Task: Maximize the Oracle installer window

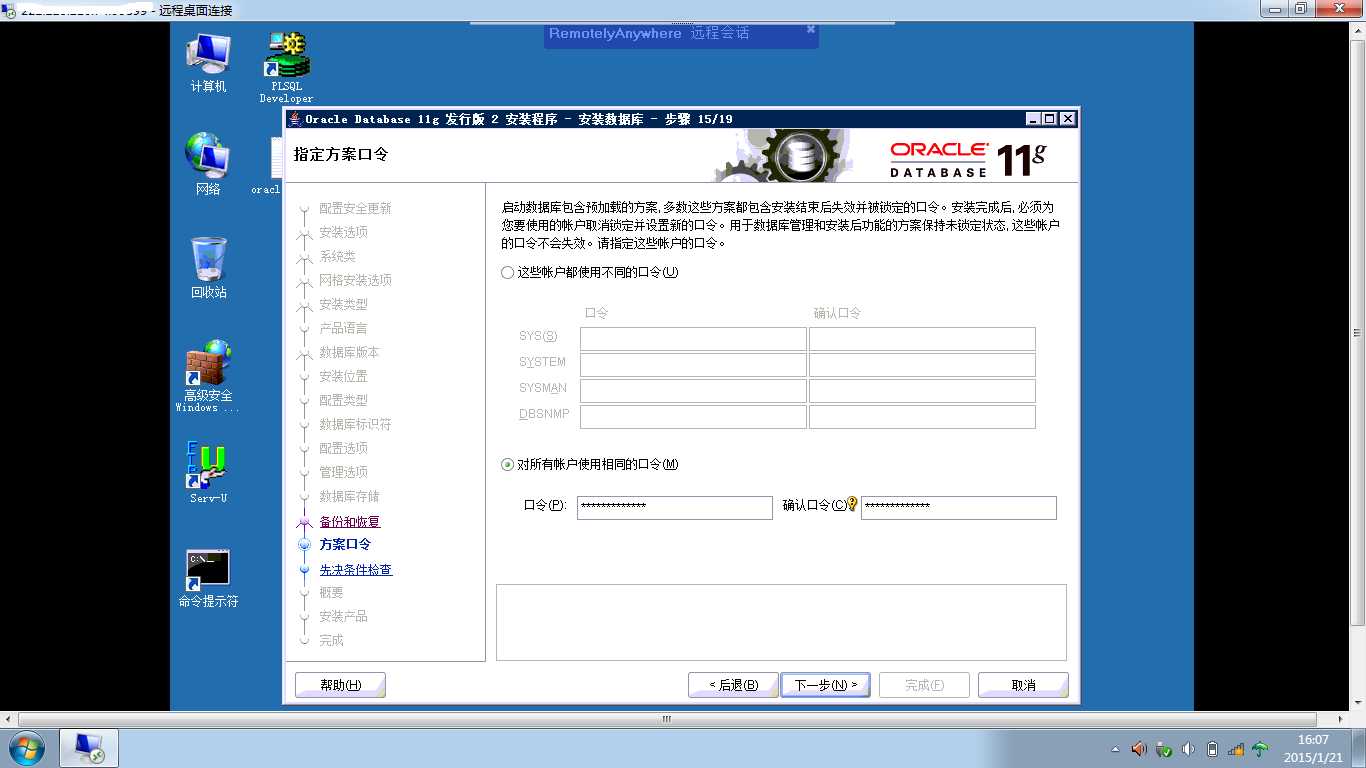Action: (1049, 119)
